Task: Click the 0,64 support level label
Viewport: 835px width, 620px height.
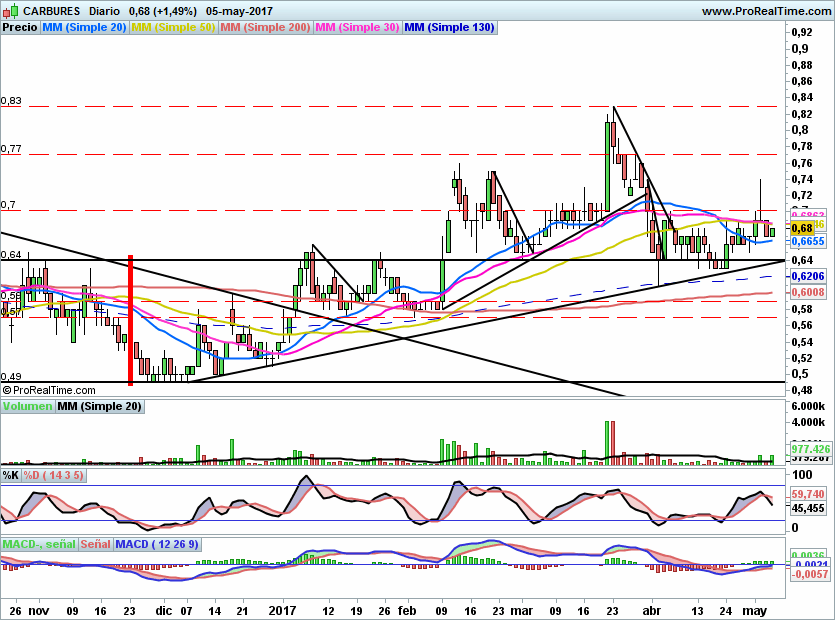Action: tap(11, 255)
